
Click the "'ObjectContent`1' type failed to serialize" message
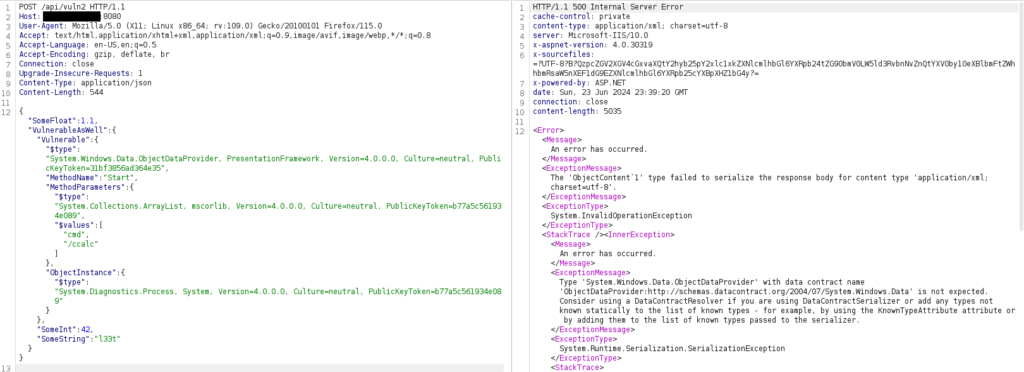770,182
